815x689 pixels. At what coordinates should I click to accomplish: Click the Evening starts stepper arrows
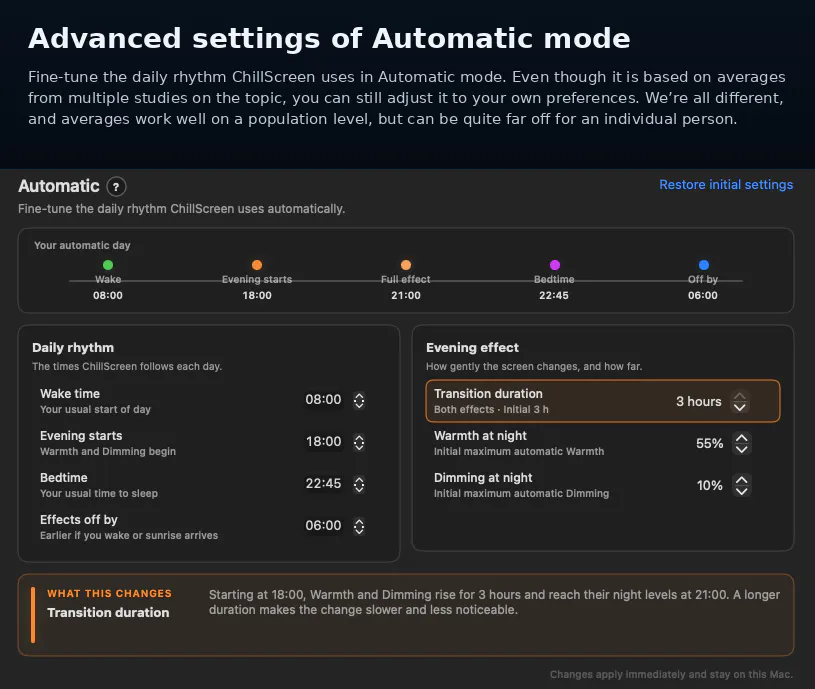(x=359, y=442)
